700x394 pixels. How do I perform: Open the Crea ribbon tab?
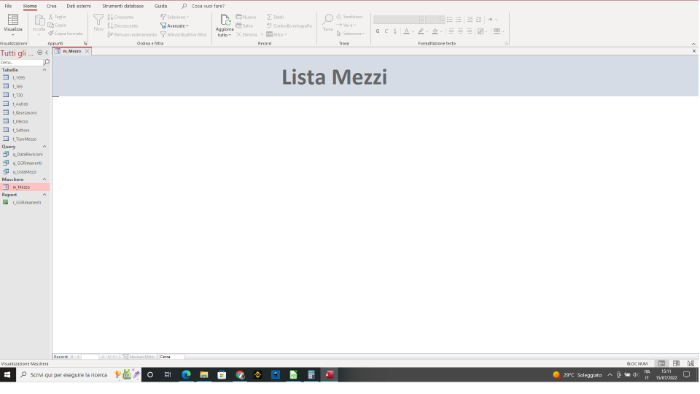51,6
